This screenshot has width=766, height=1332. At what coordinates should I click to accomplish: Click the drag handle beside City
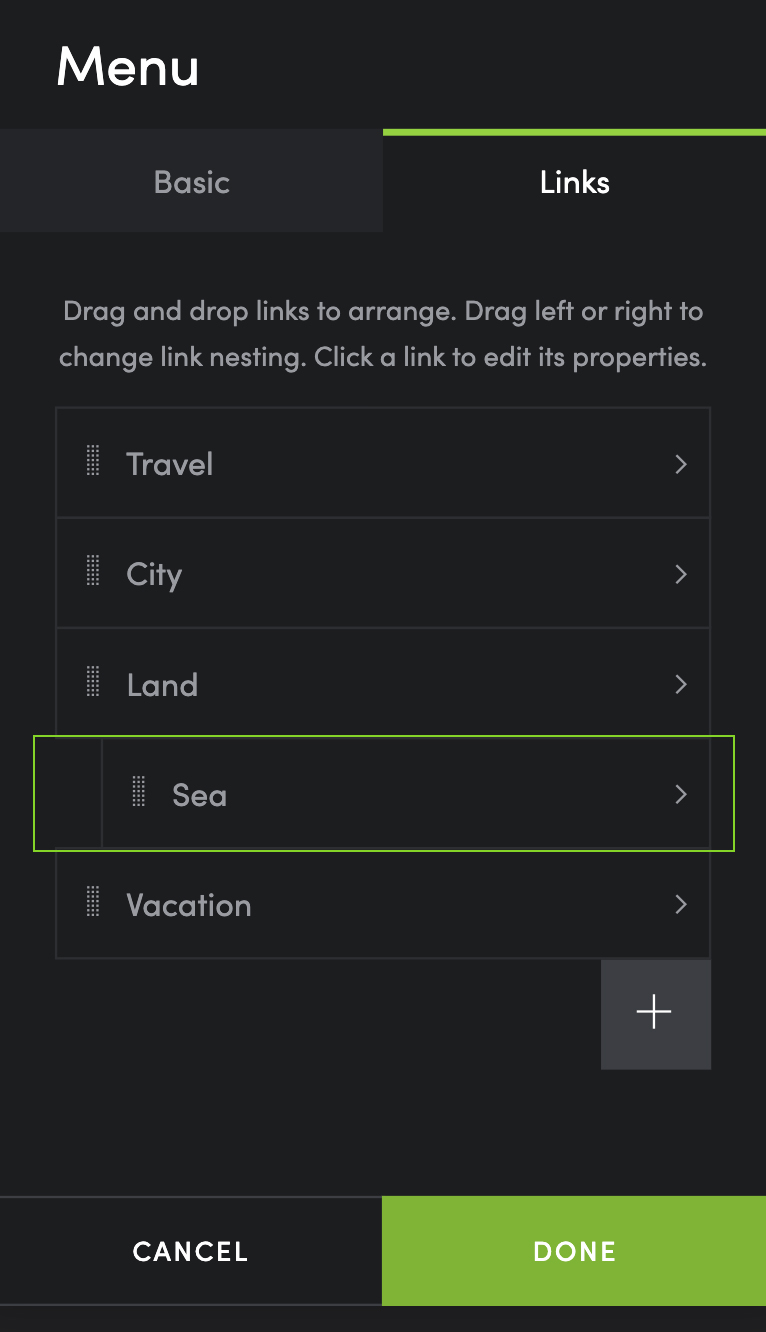[93, 573]
